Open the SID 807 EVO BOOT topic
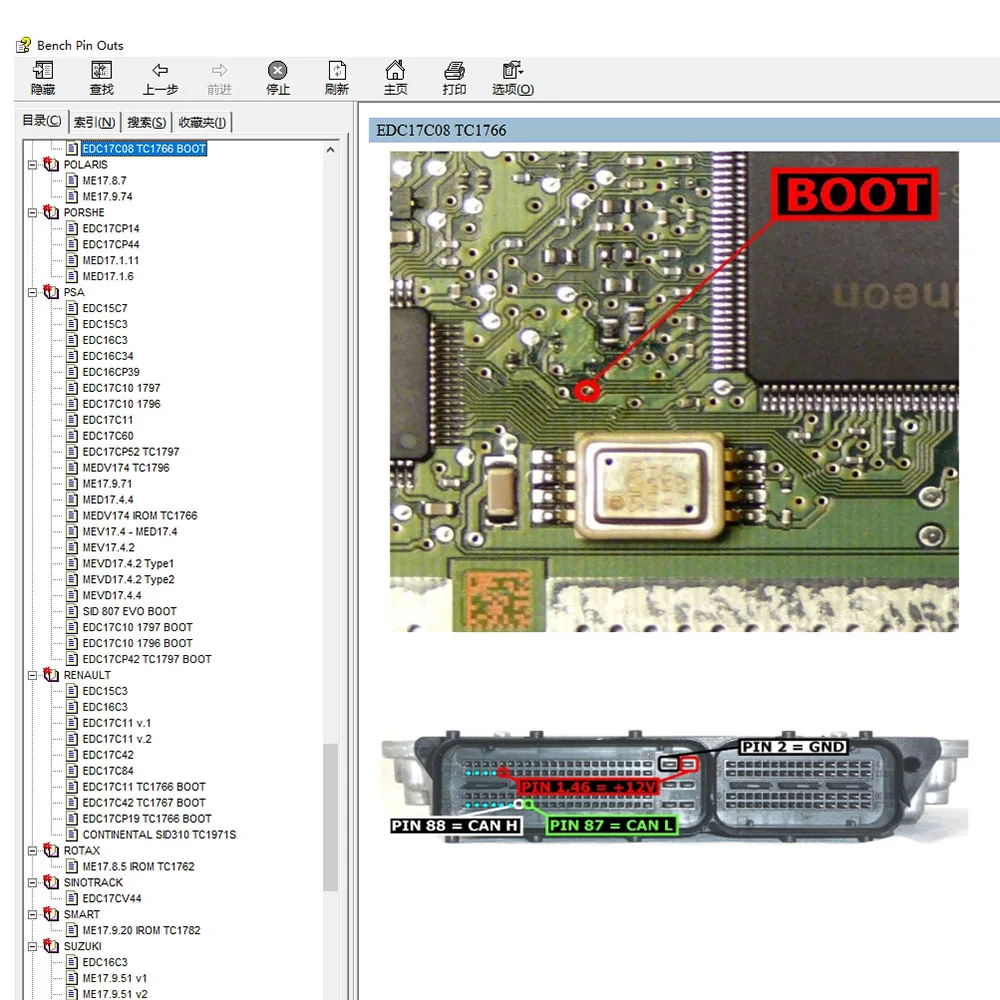 pyautogui.click(x=129, y=611)
